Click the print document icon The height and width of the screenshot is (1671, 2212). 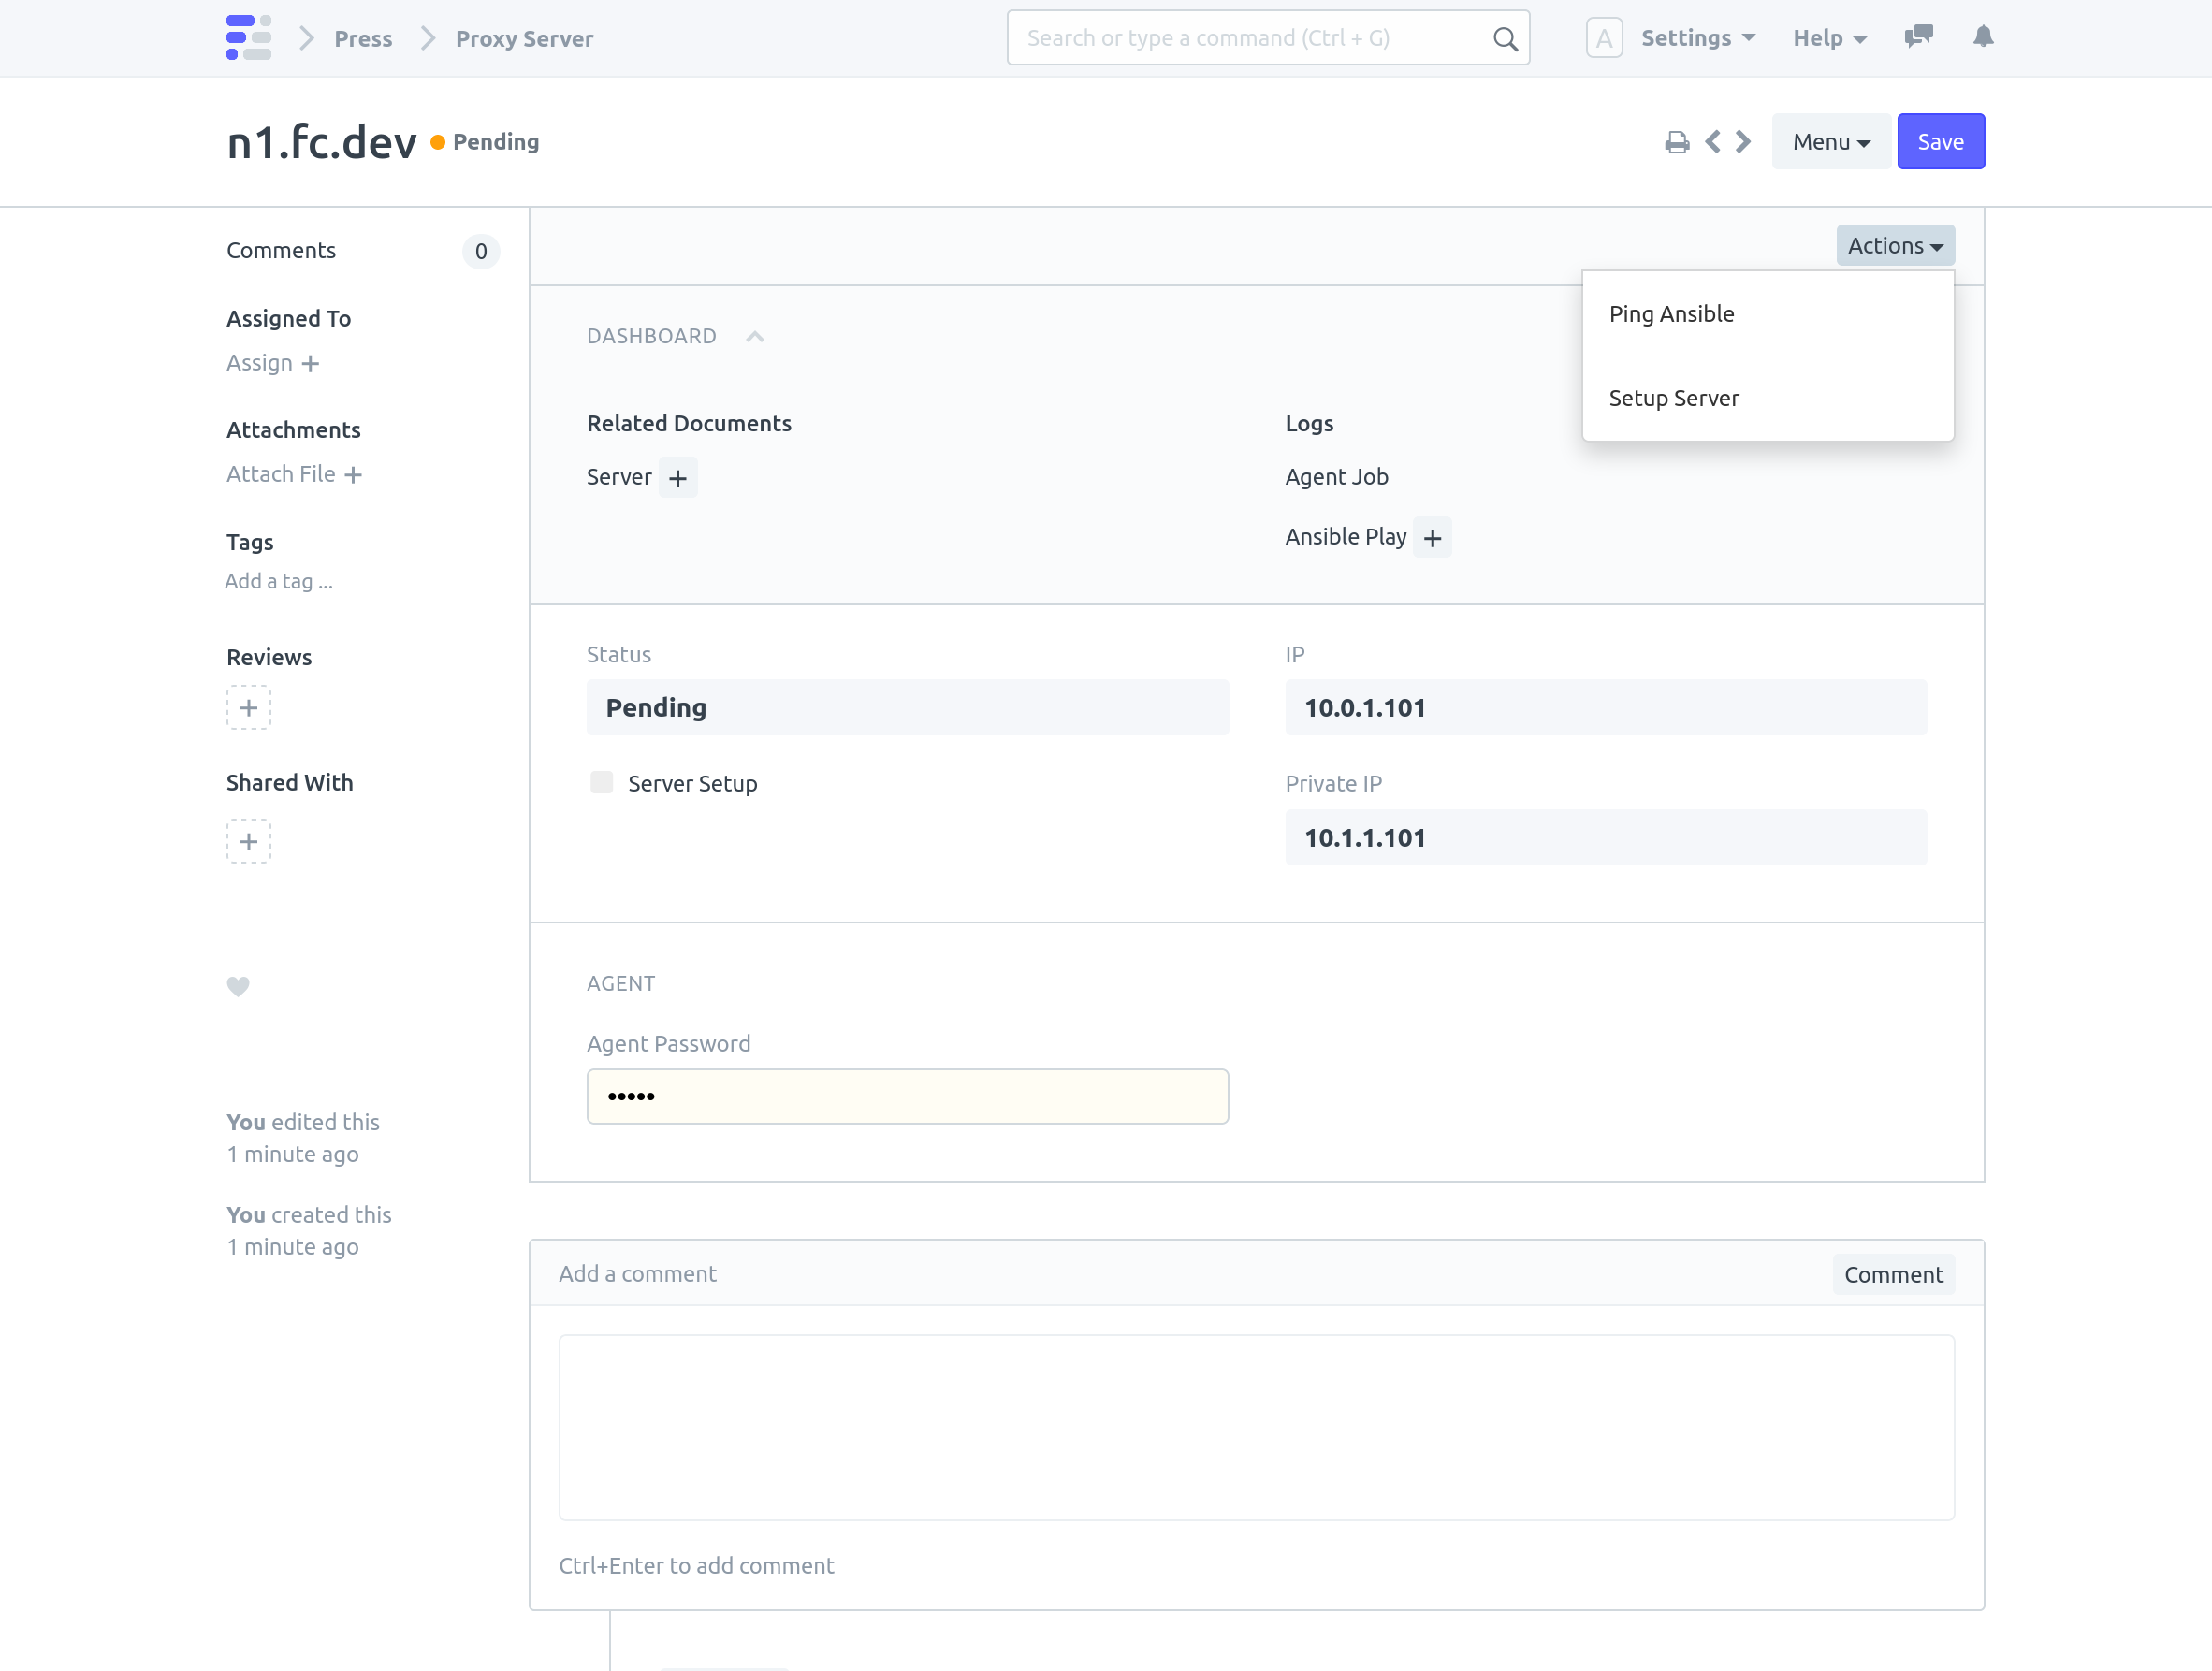point(1676,142)
